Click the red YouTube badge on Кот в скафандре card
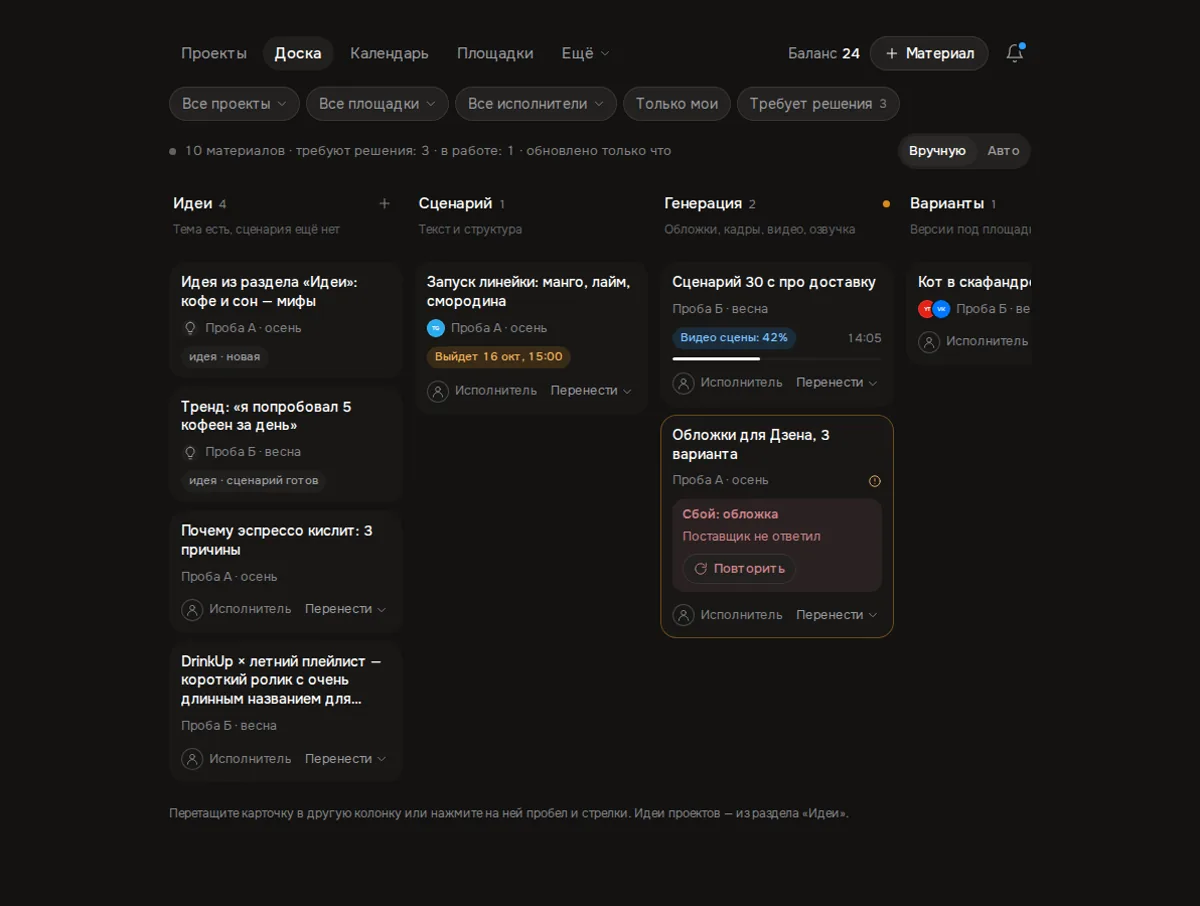 (927, 309)
